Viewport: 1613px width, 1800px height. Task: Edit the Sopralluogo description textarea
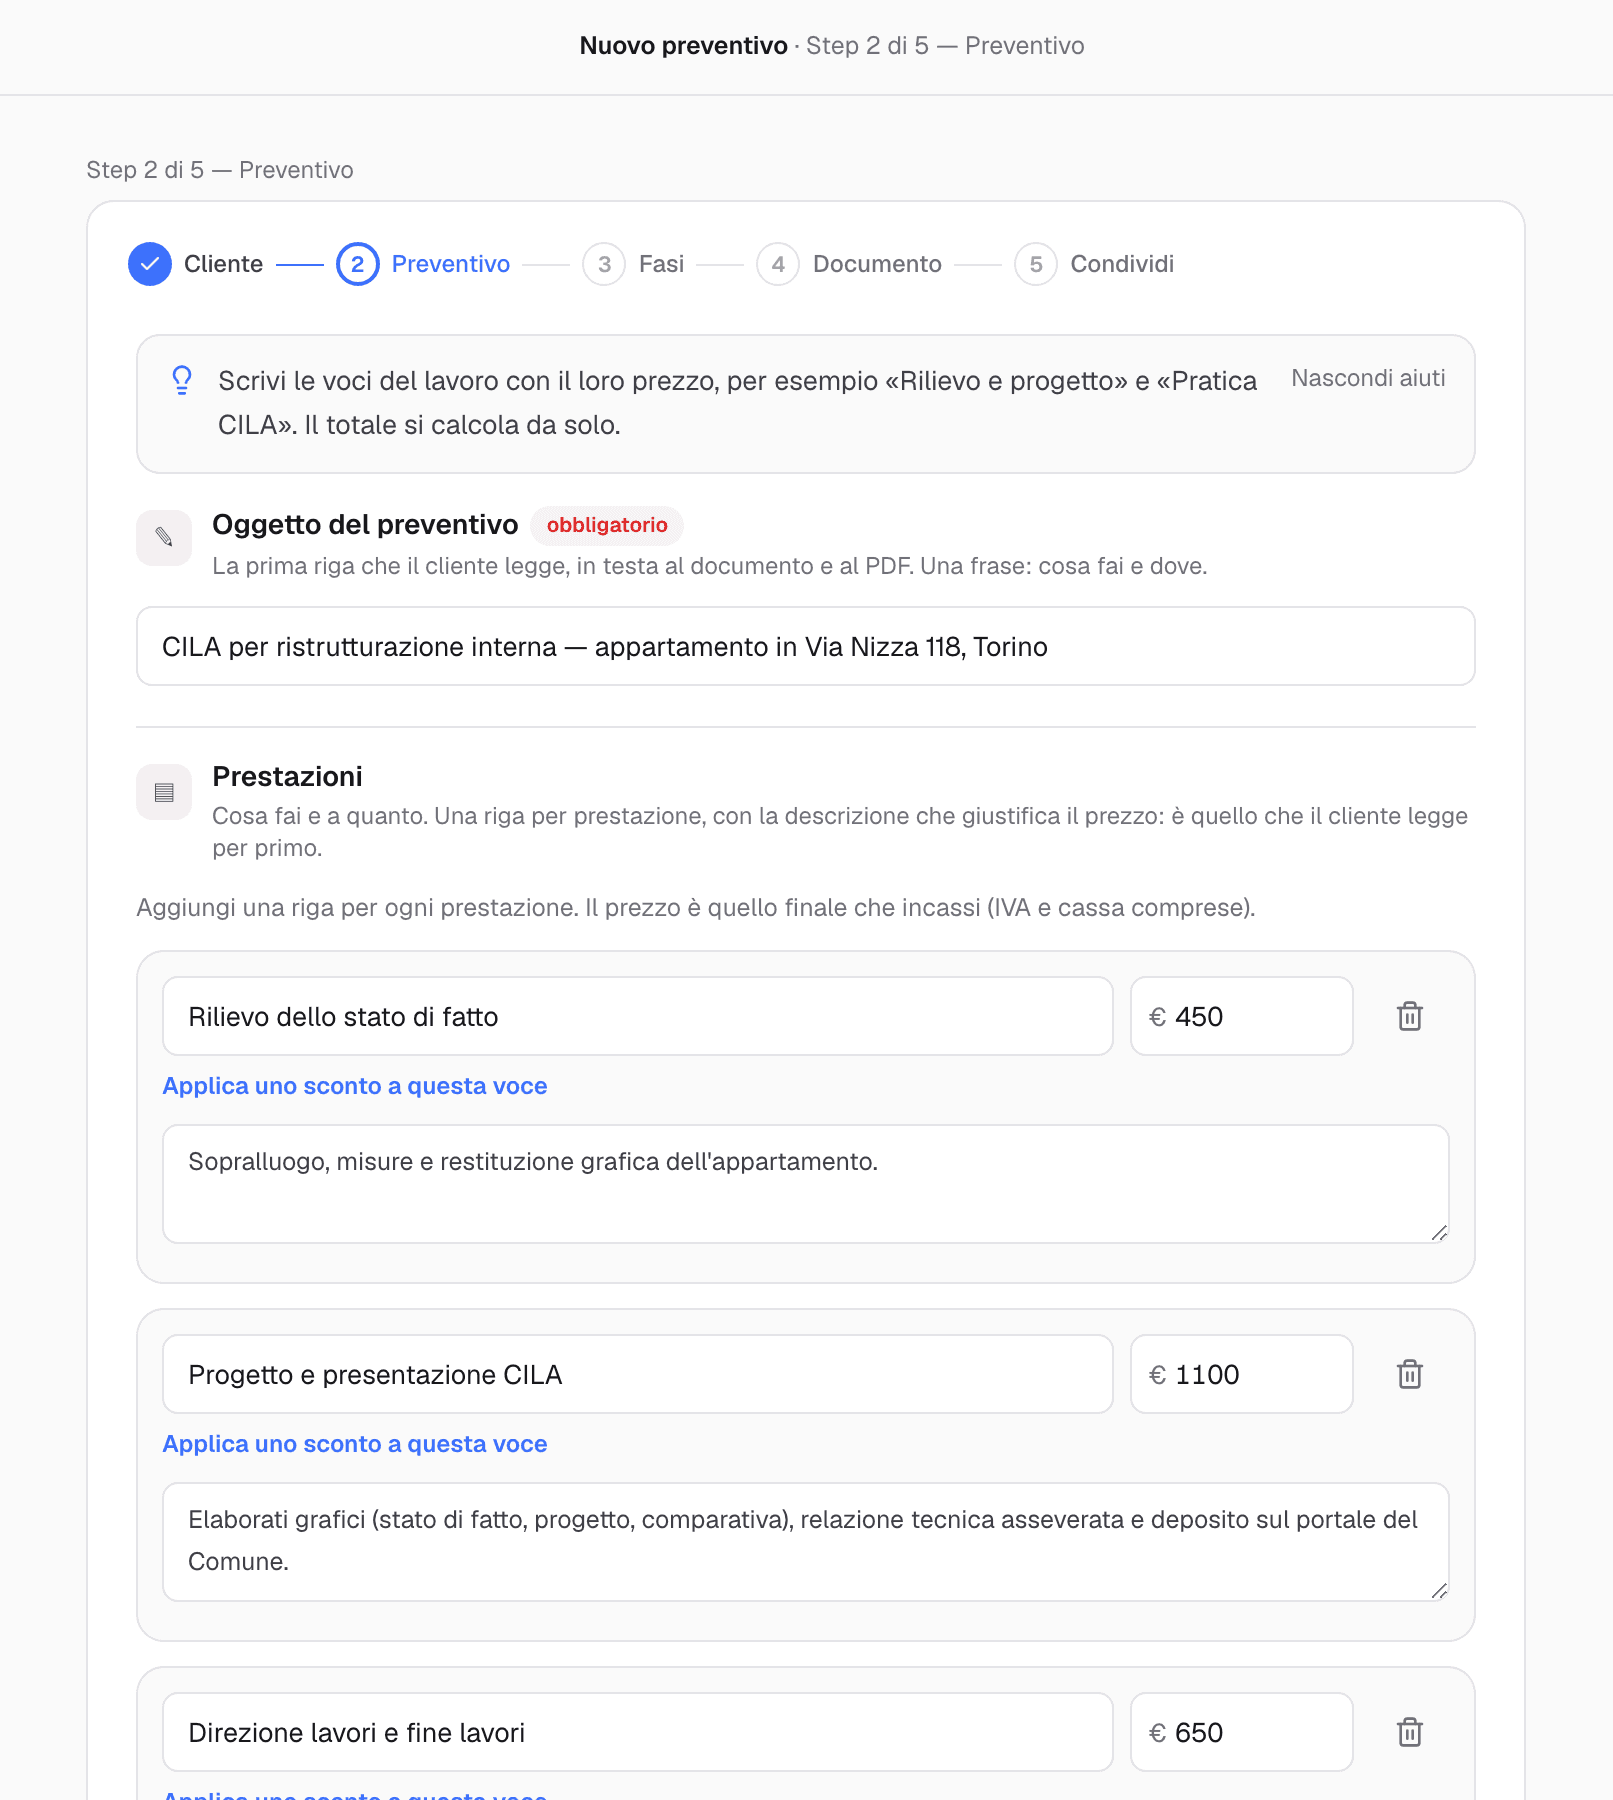pos(806,1184)
